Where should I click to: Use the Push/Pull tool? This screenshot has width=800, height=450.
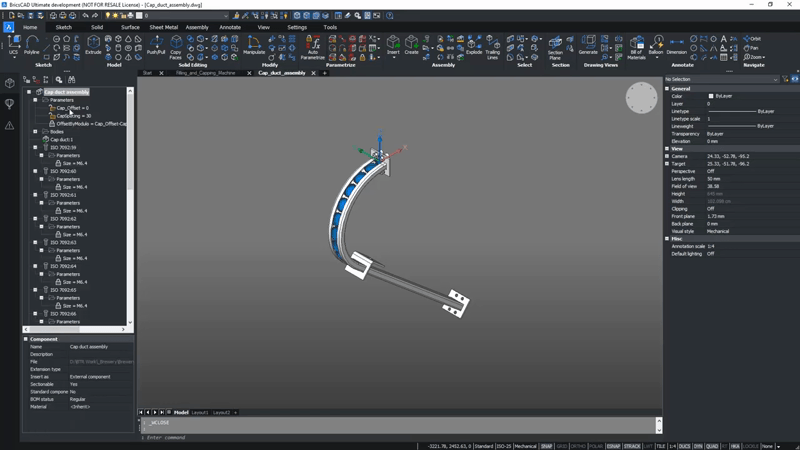pos(156,45)
